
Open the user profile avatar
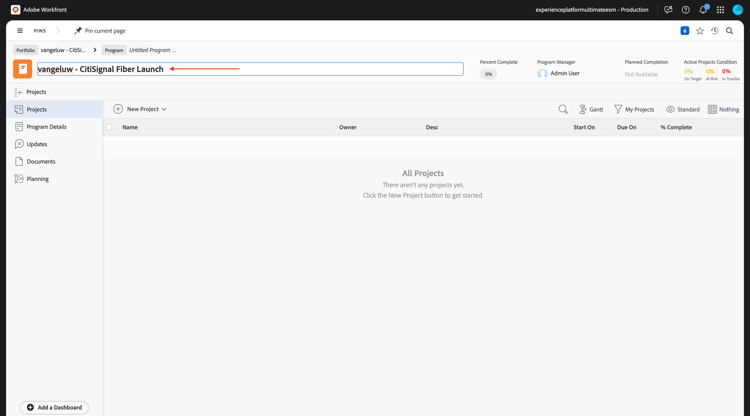click(738, 10)
